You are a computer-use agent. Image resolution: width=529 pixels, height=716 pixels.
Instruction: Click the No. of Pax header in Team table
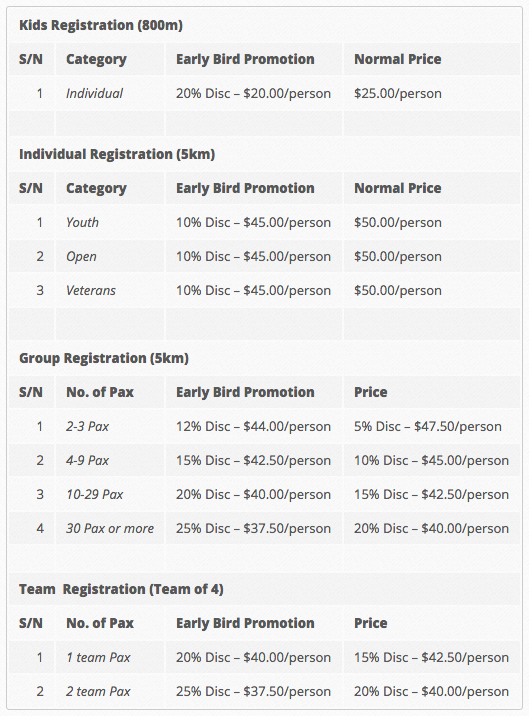tap(100, 623)
